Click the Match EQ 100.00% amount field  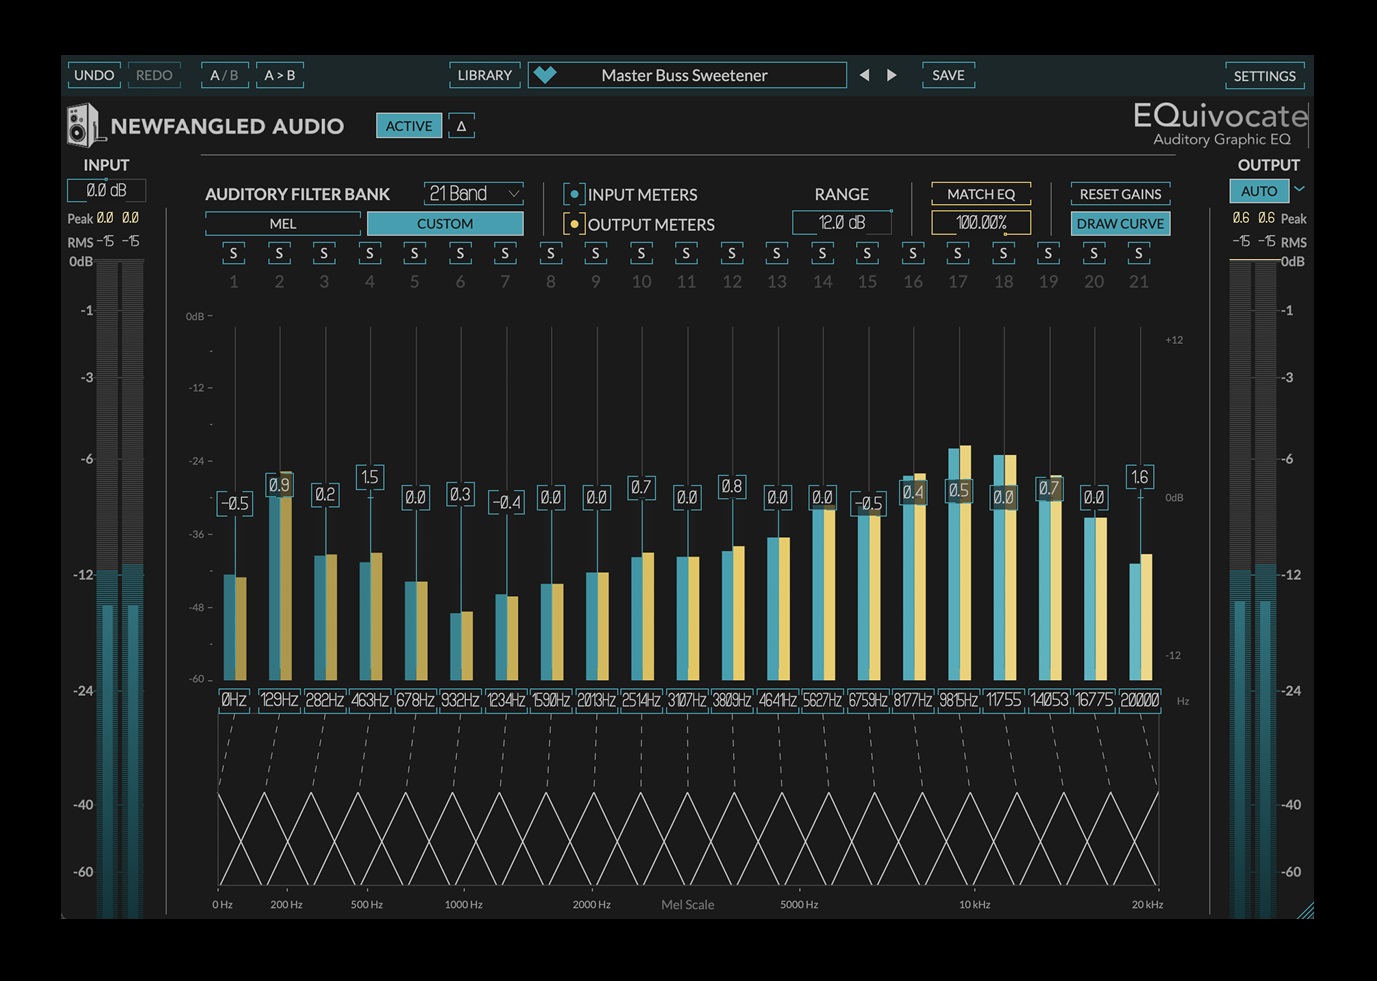(981, 223)
